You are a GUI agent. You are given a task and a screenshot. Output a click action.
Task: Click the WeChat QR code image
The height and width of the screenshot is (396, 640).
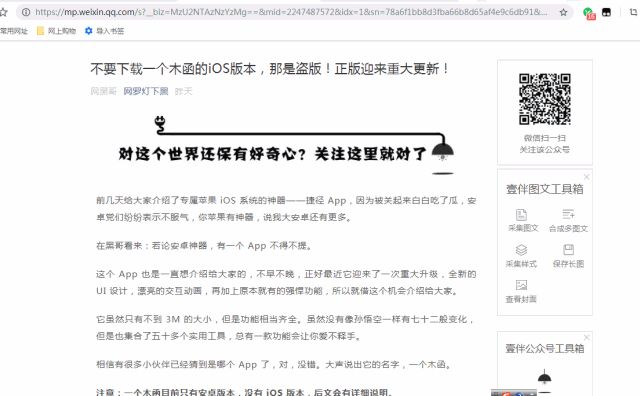coord(544,99)
